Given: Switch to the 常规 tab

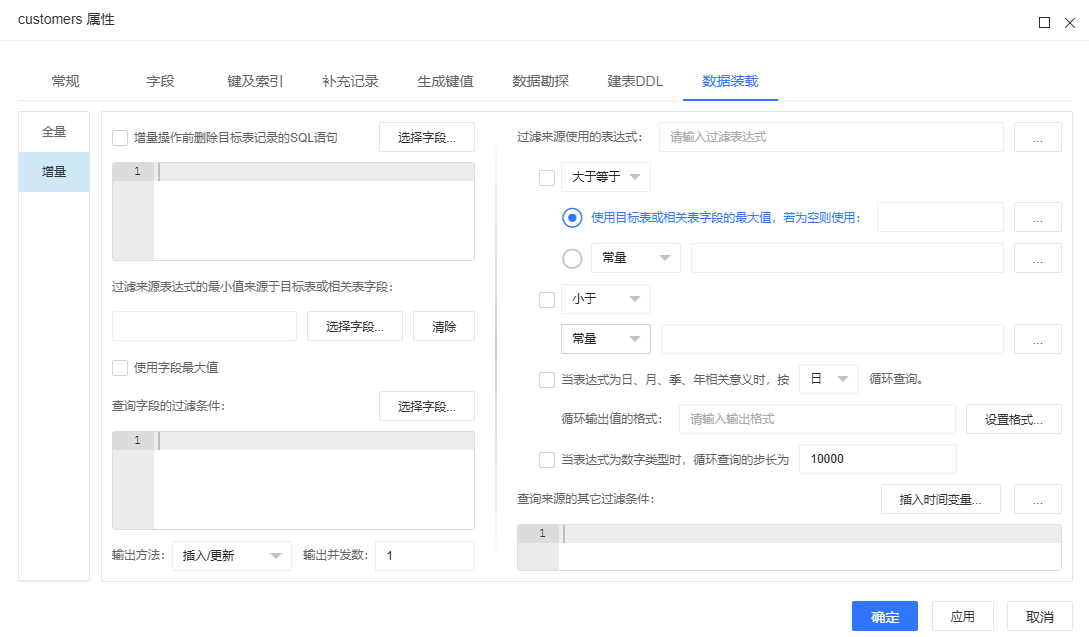Looking at the screenshot, I should 65,81.
